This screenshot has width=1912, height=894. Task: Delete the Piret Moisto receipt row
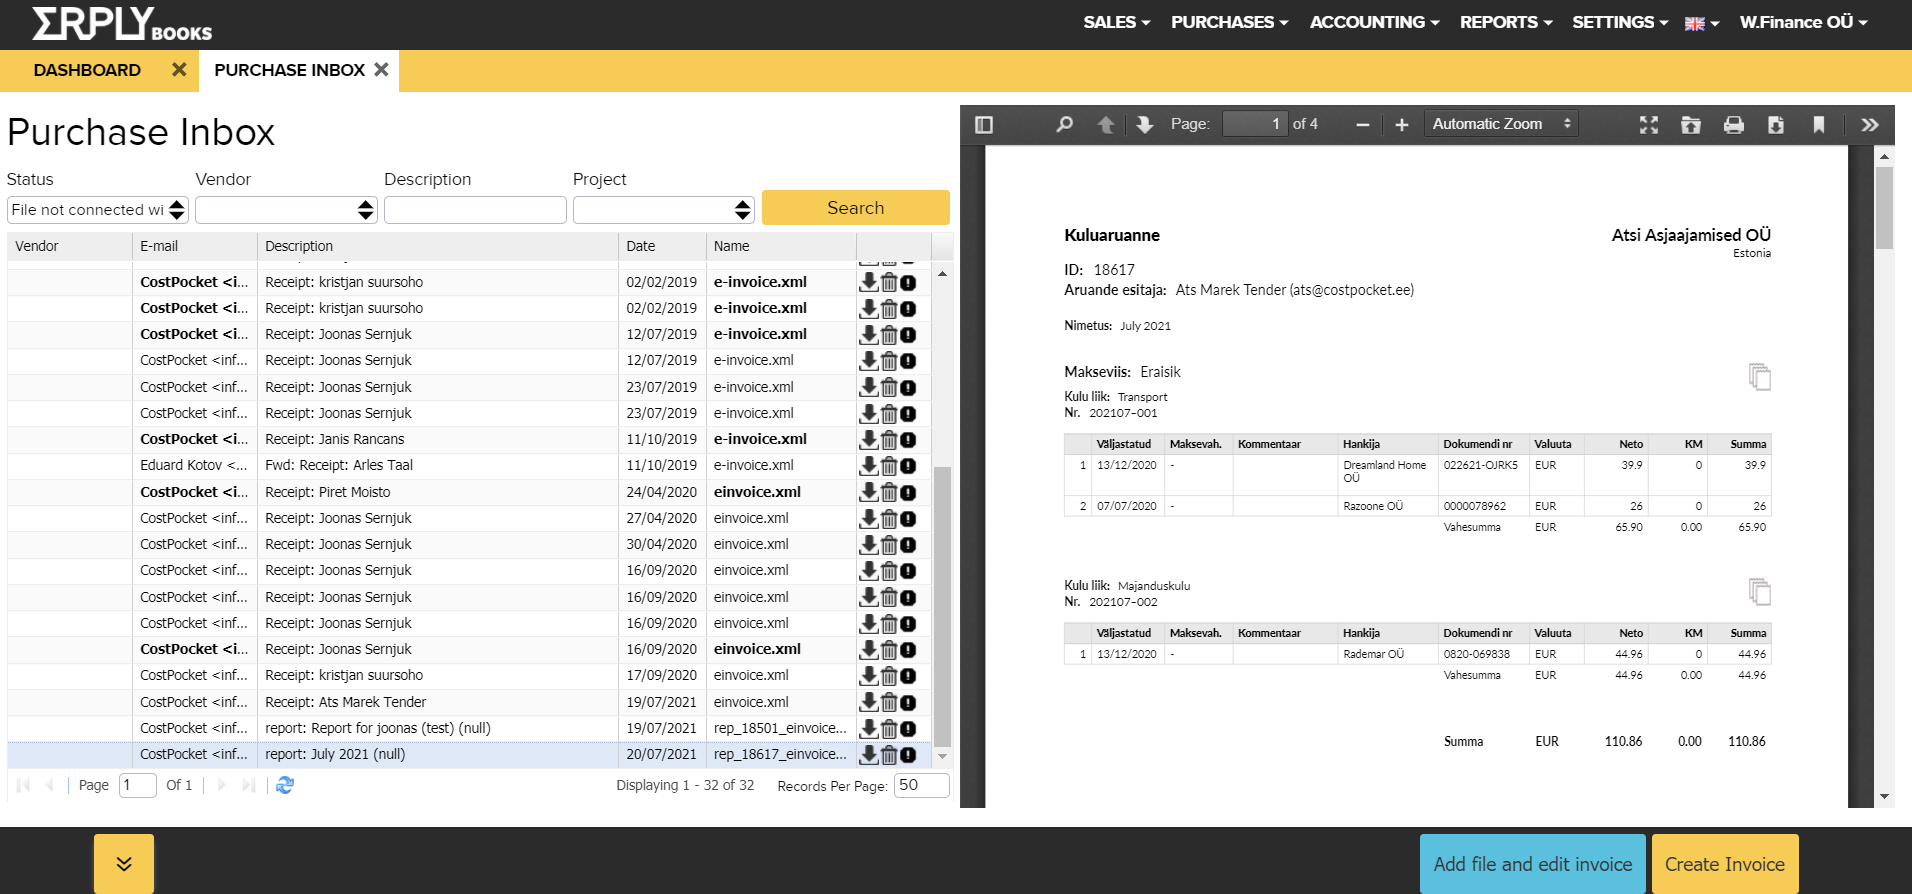(x=889, y=492)
